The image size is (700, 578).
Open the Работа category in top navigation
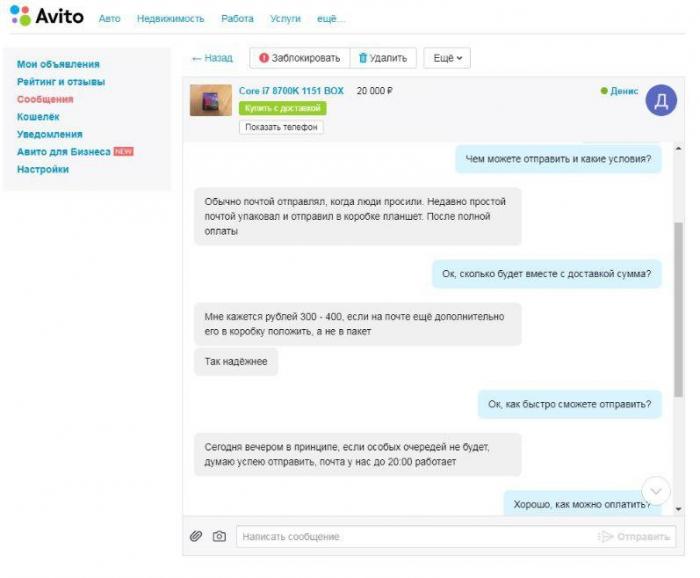(238, 19)
